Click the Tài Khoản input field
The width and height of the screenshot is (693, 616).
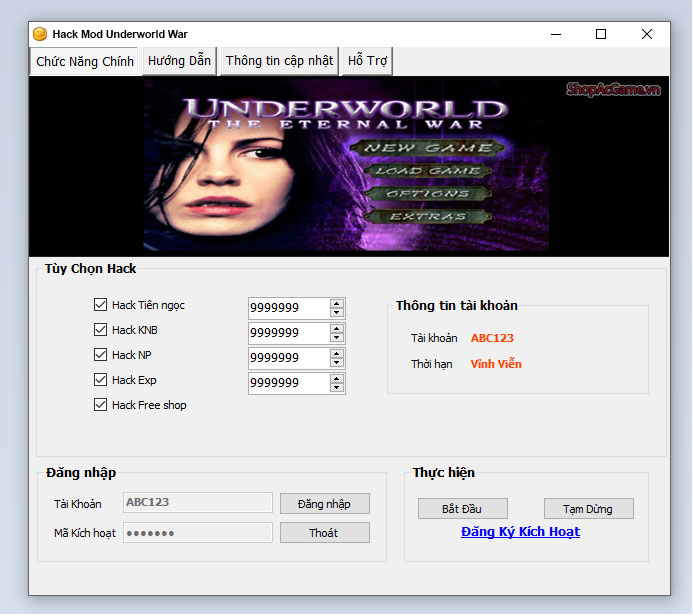click(x=198, y=502)
